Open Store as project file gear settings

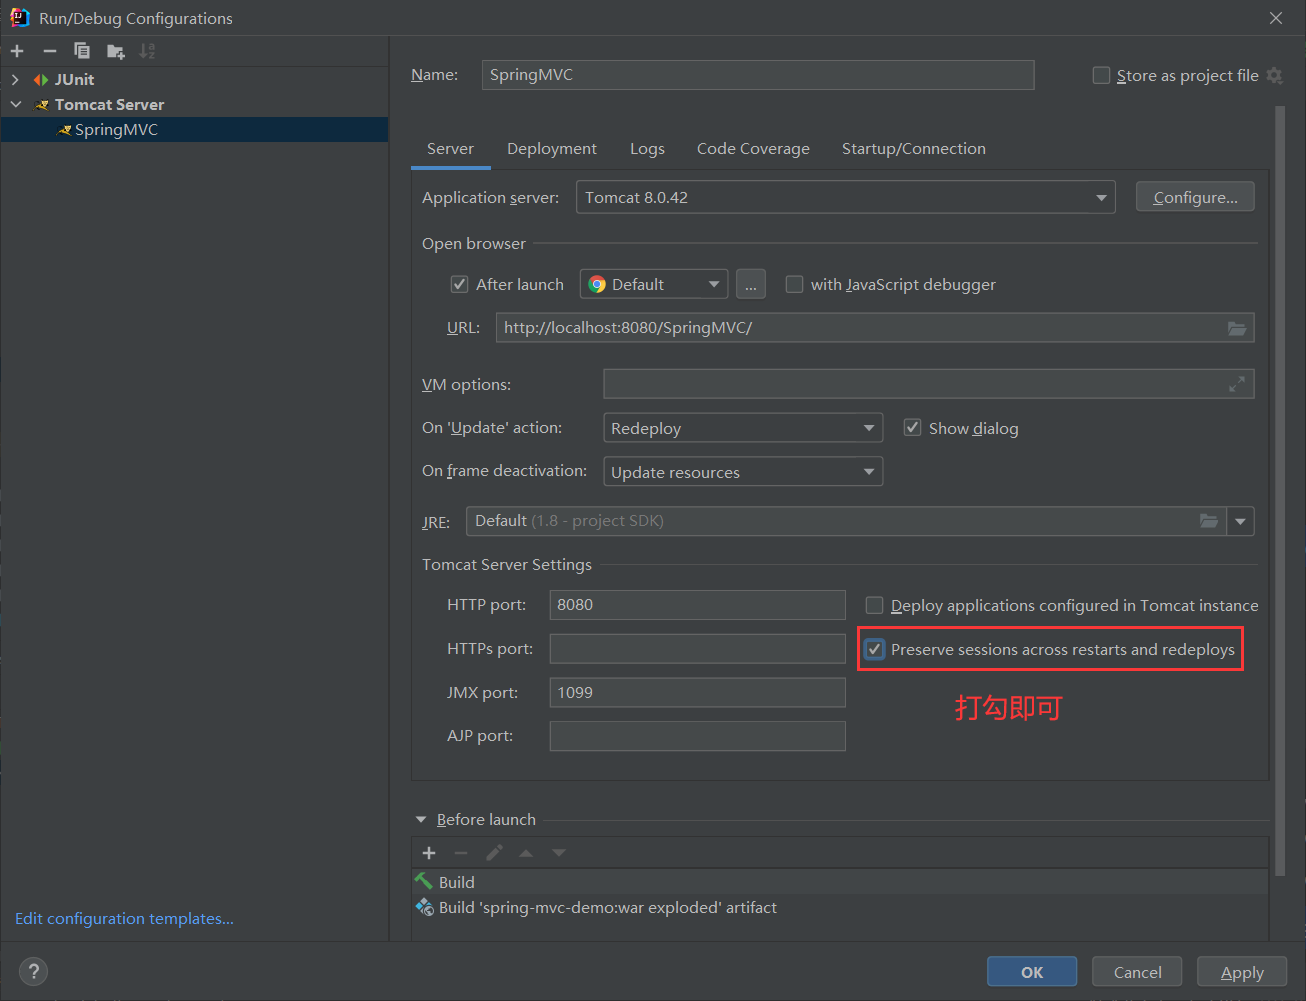(x=1274, y=75)
